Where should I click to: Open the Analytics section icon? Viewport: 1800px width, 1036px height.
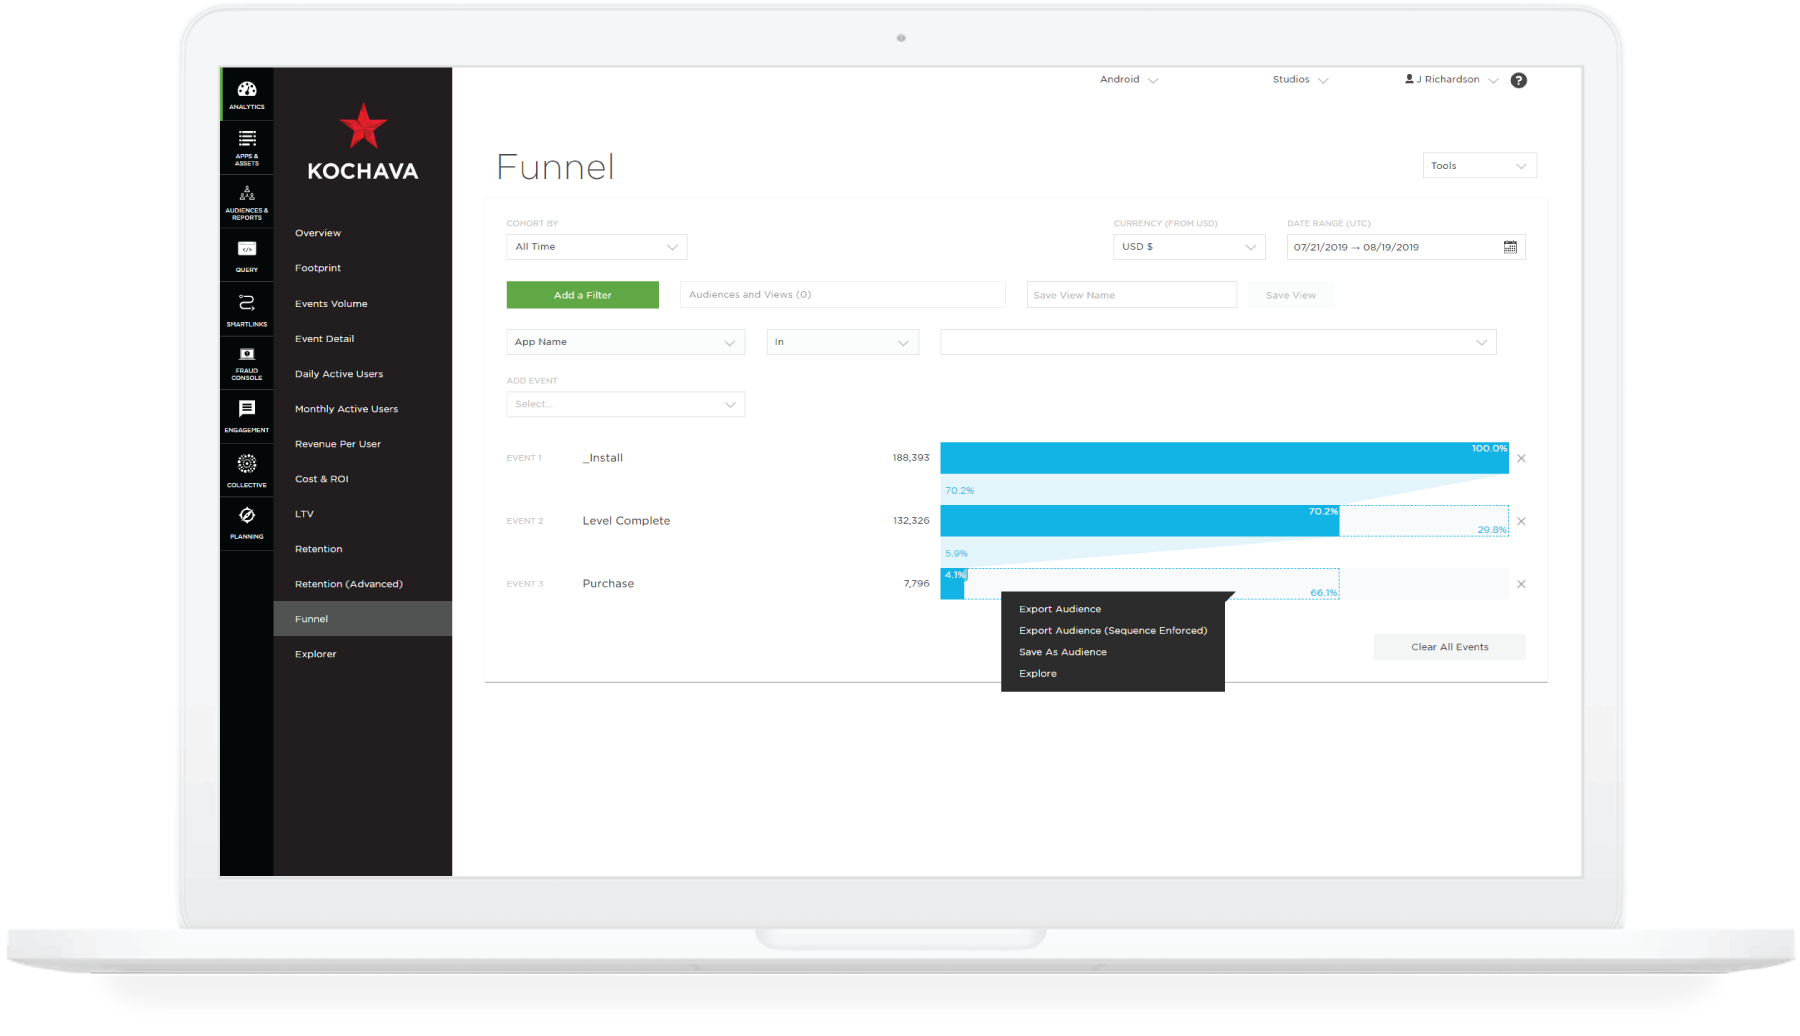coord(247,94)
